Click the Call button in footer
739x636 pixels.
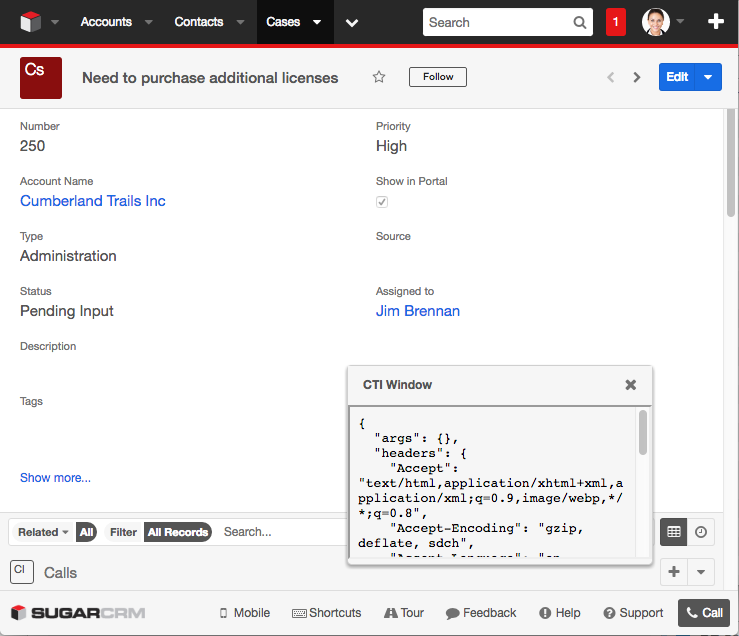point(703,613)
